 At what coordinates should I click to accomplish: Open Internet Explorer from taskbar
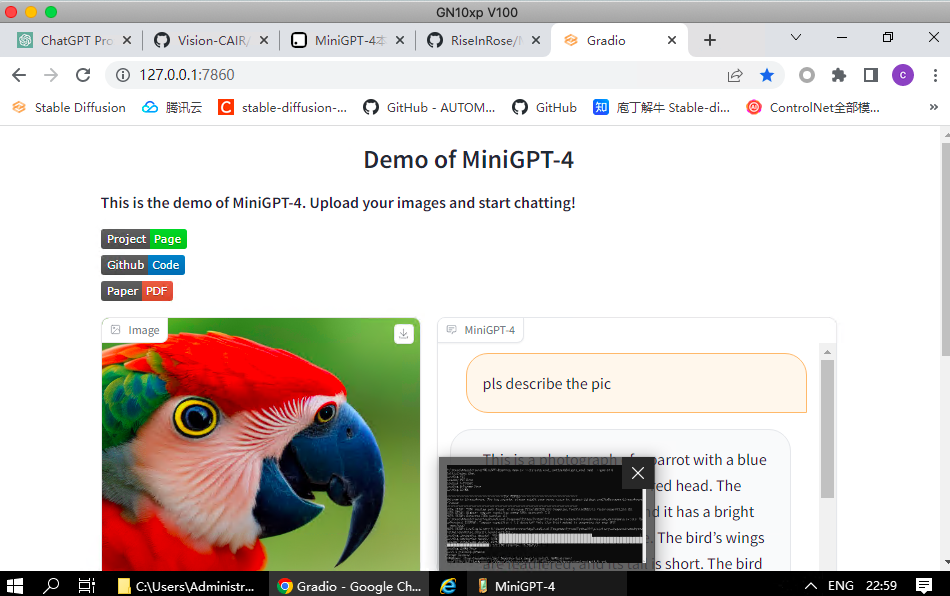[448, 586]
